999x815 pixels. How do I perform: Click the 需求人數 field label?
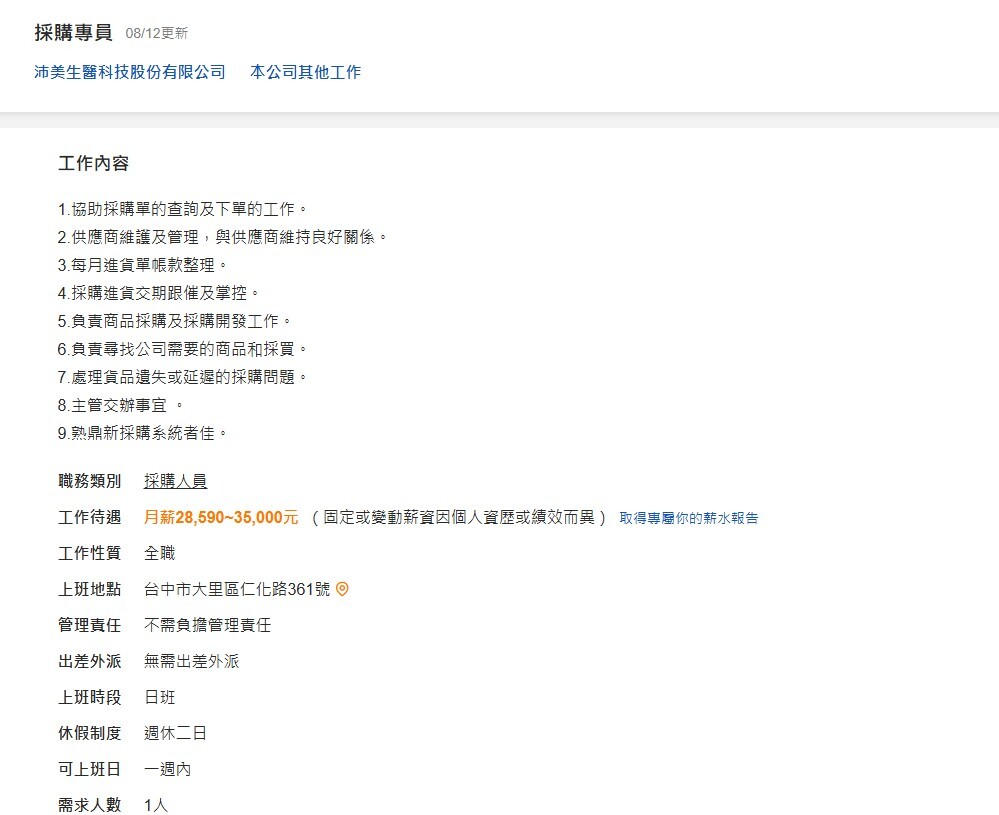(90, 805)
